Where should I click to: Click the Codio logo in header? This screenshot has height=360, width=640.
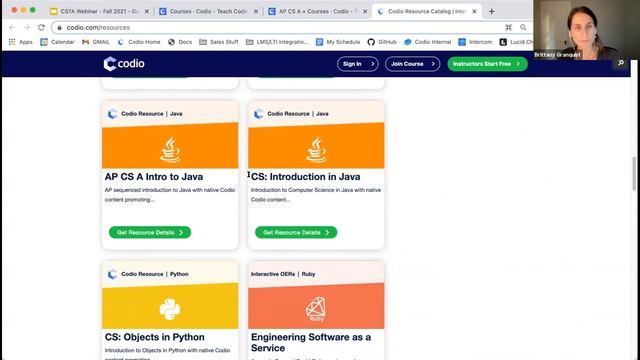[x=124, y=64]
